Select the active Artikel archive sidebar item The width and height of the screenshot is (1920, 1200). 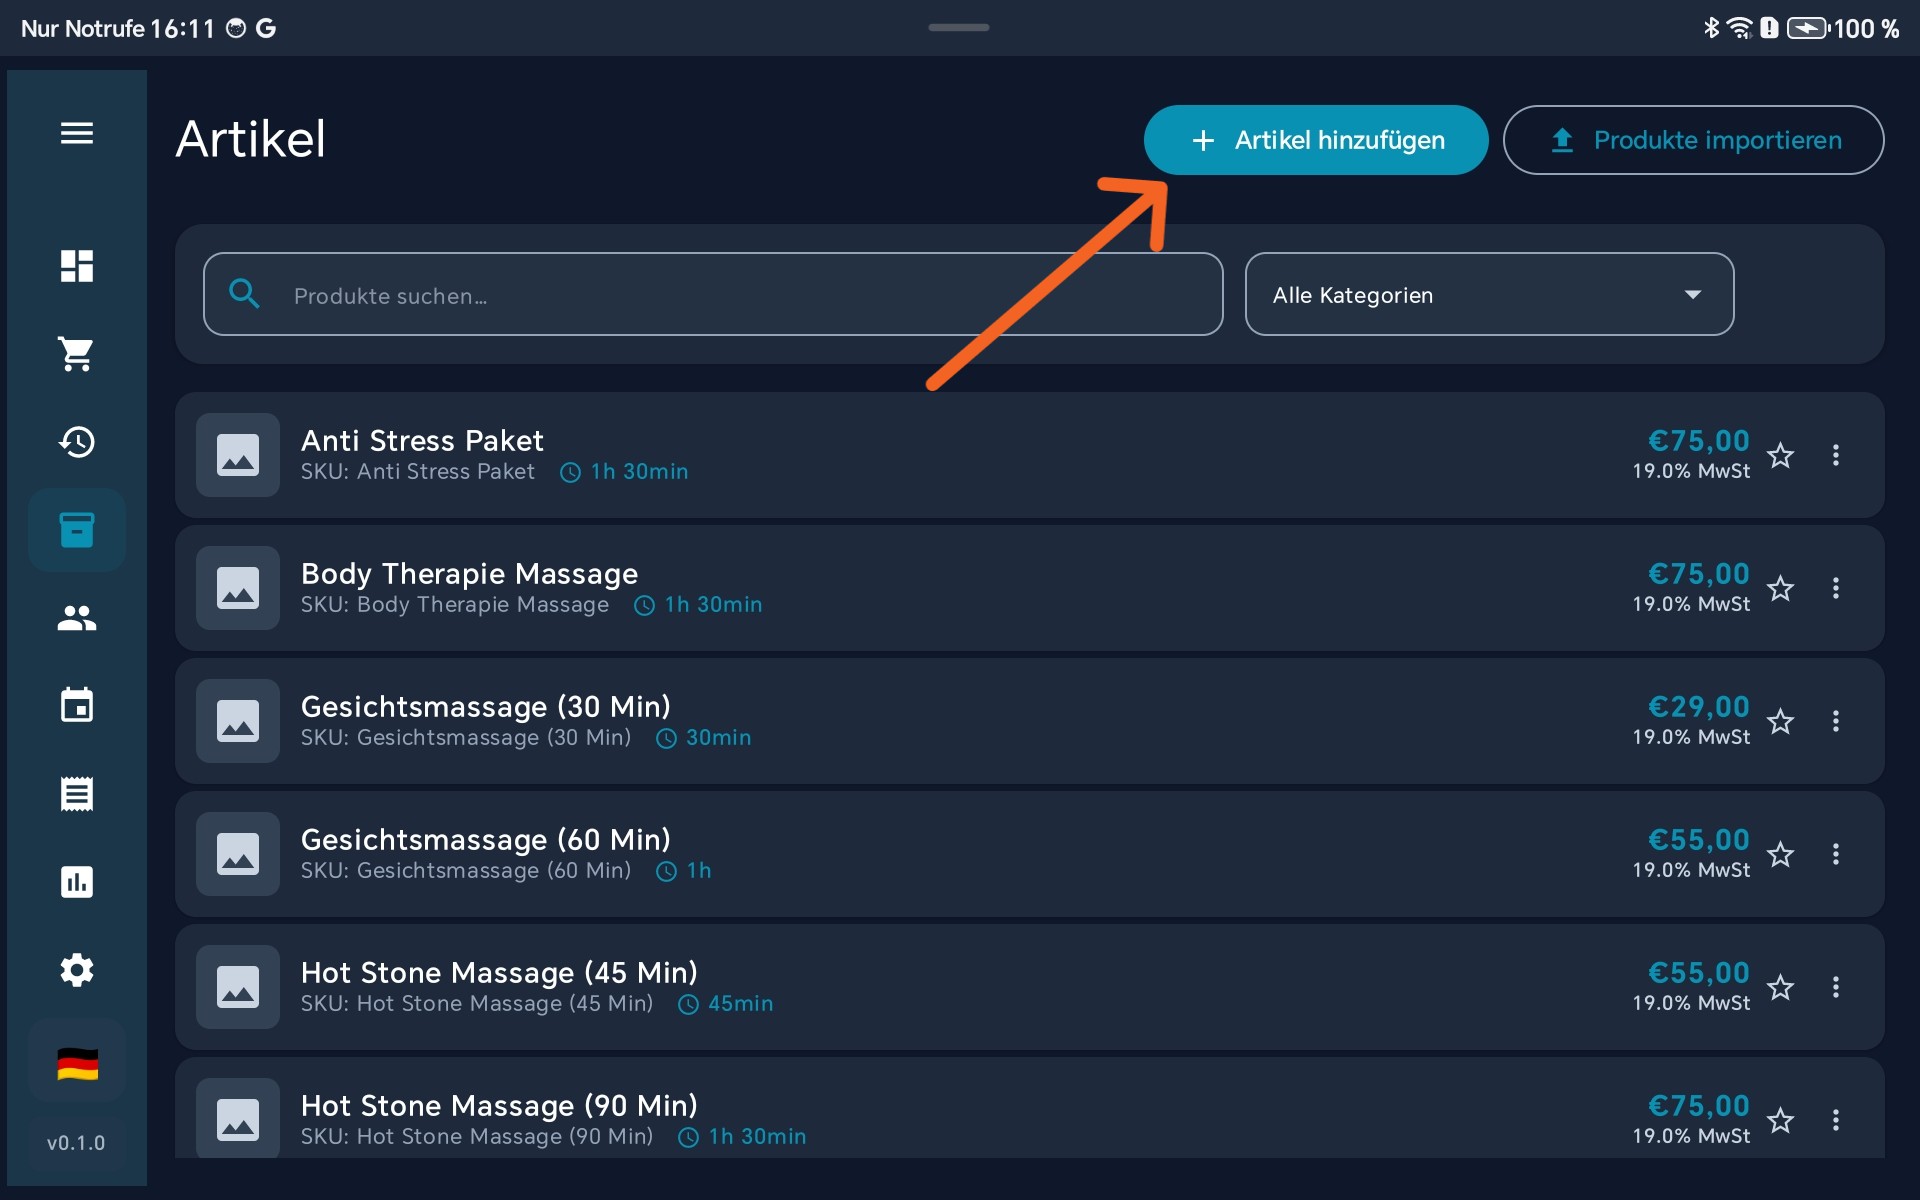tap(77, 530)
